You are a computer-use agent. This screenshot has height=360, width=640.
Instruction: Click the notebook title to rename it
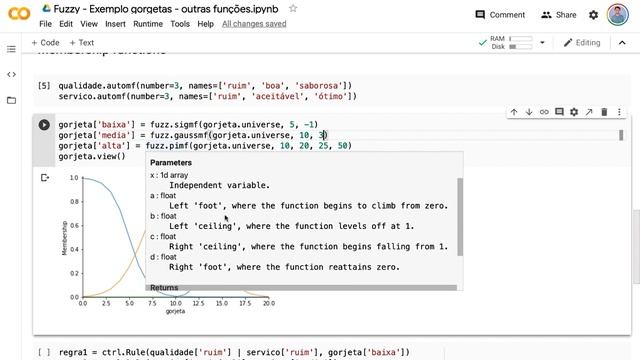[166, 9]
